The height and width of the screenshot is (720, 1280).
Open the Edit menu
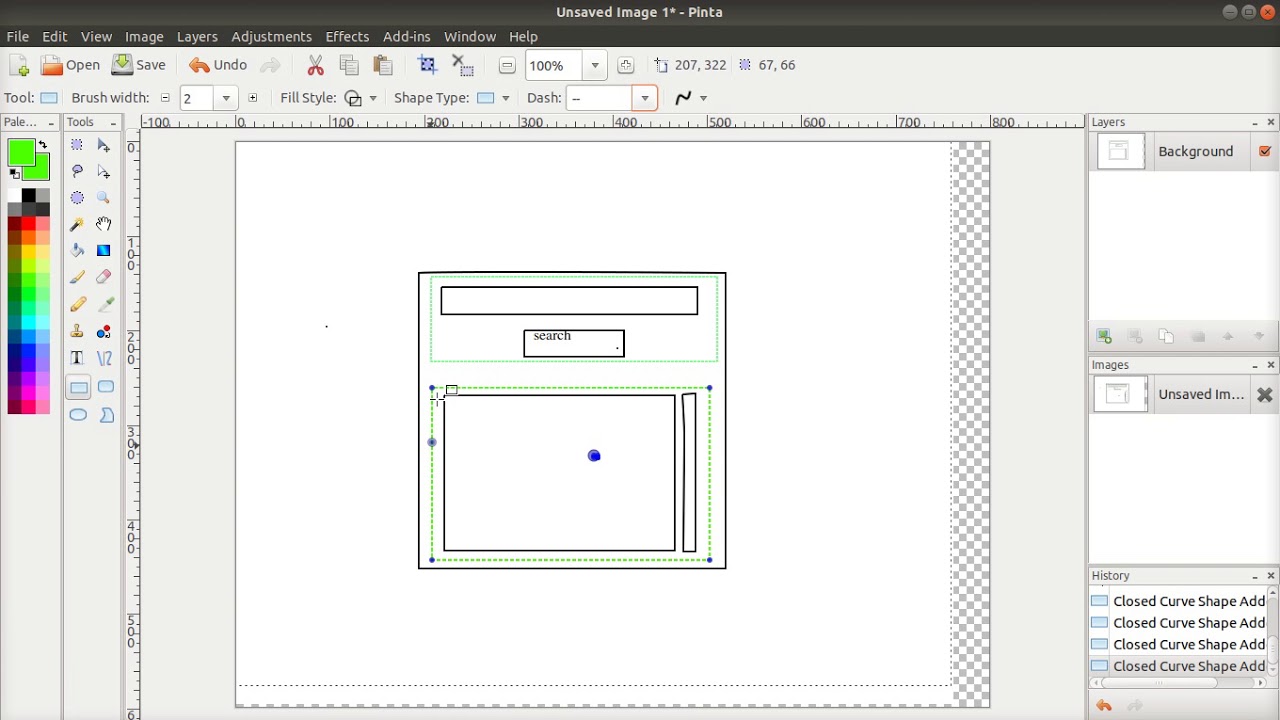point(55,36)
